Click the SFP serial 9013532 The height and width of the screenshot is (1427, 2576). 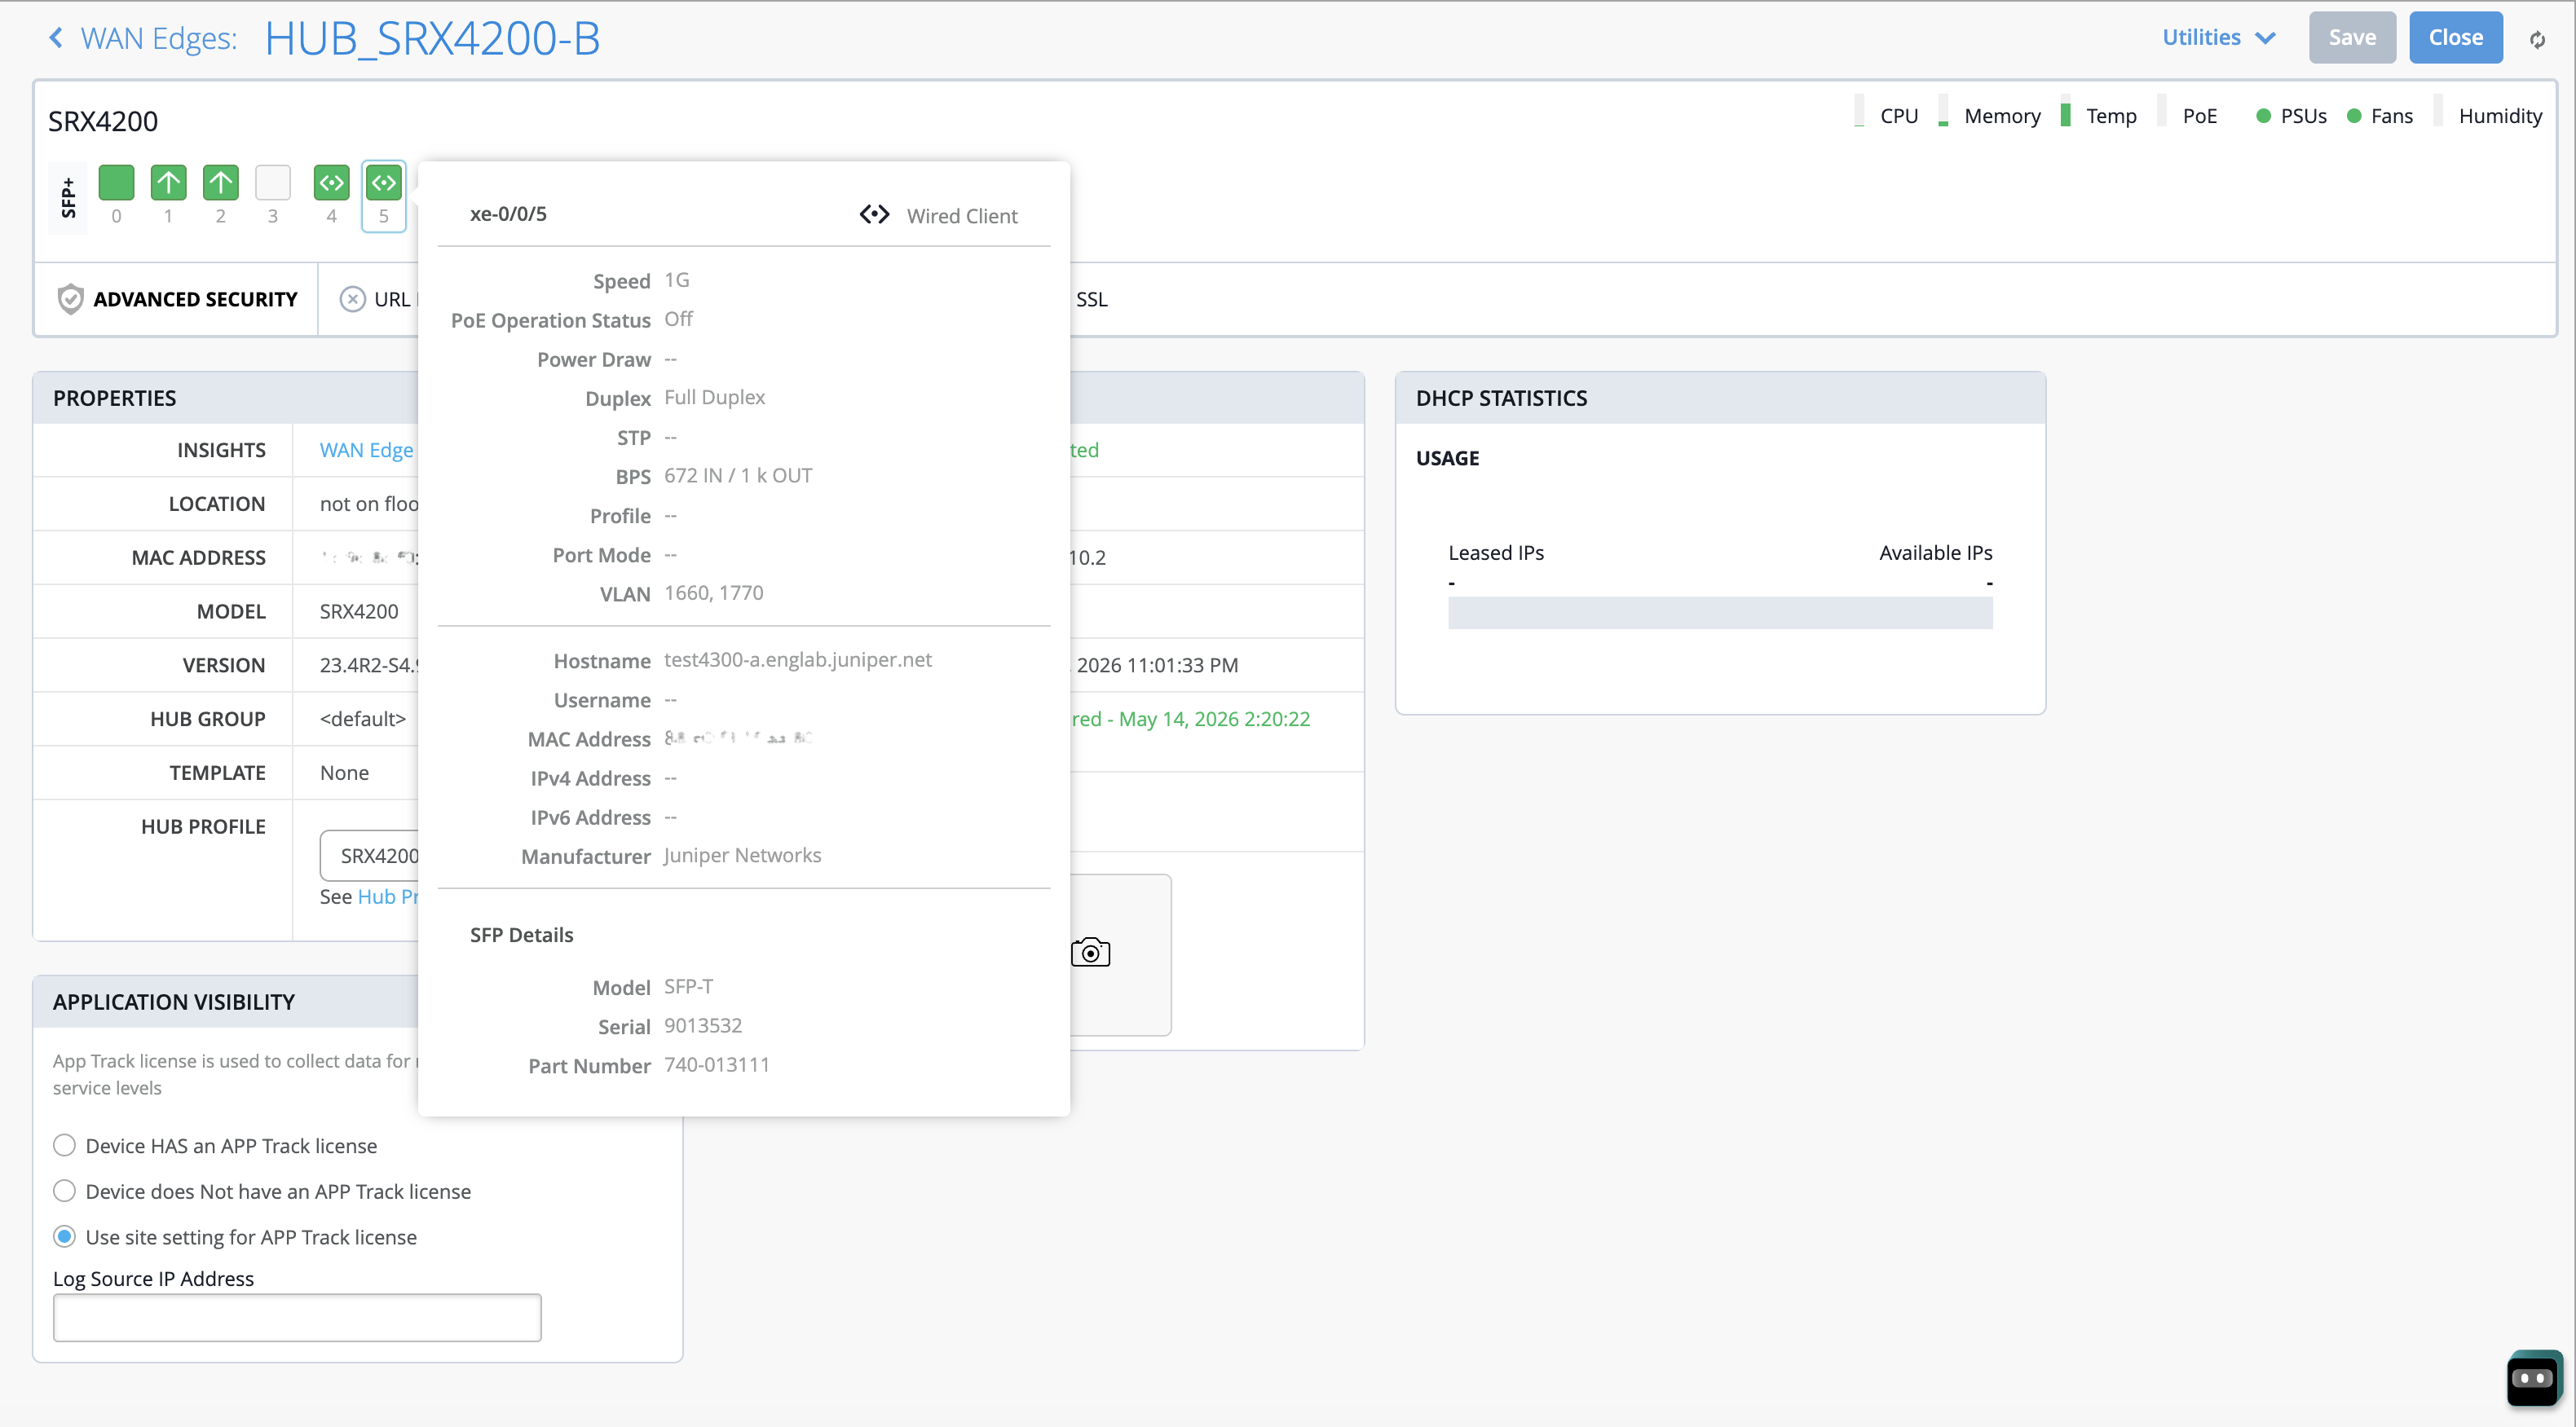click(703, 1025)
